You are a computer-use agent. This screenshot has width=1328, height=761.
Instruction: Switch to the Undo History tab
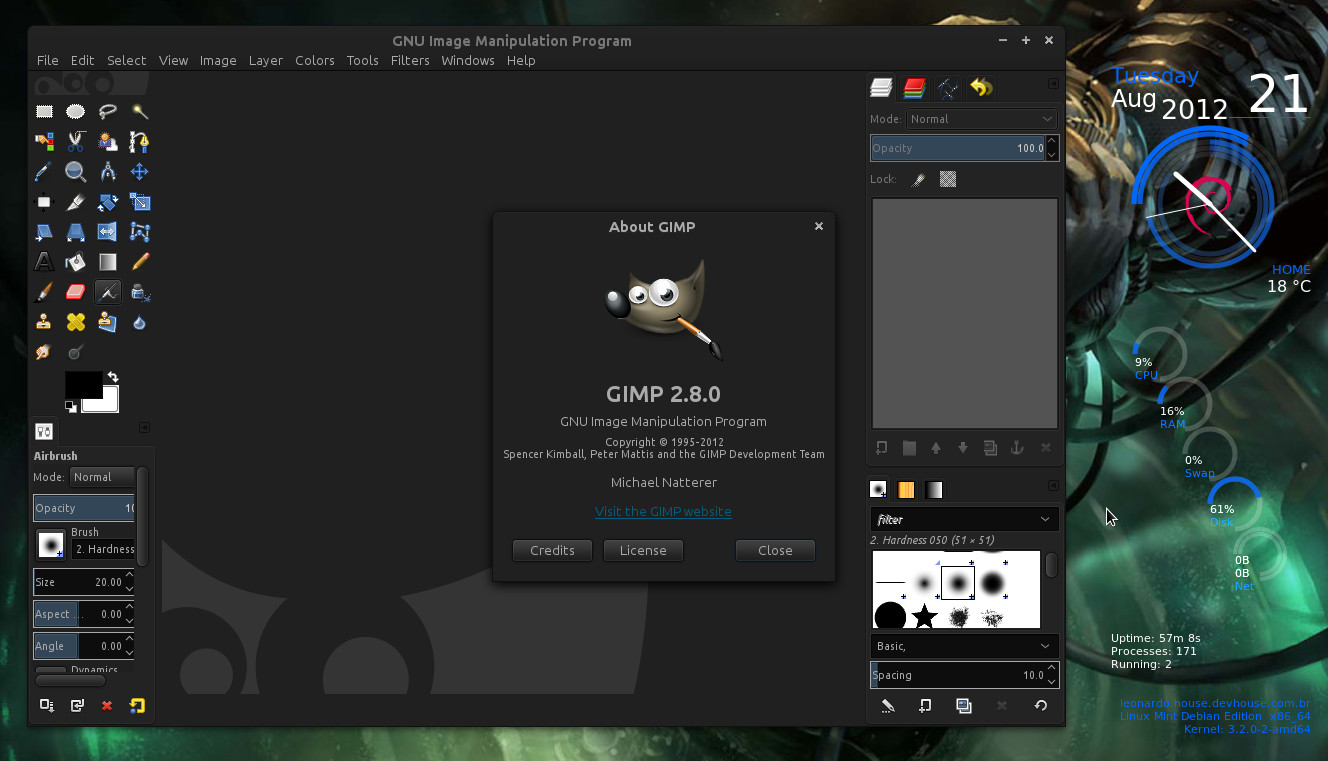(x=981, y=89)
